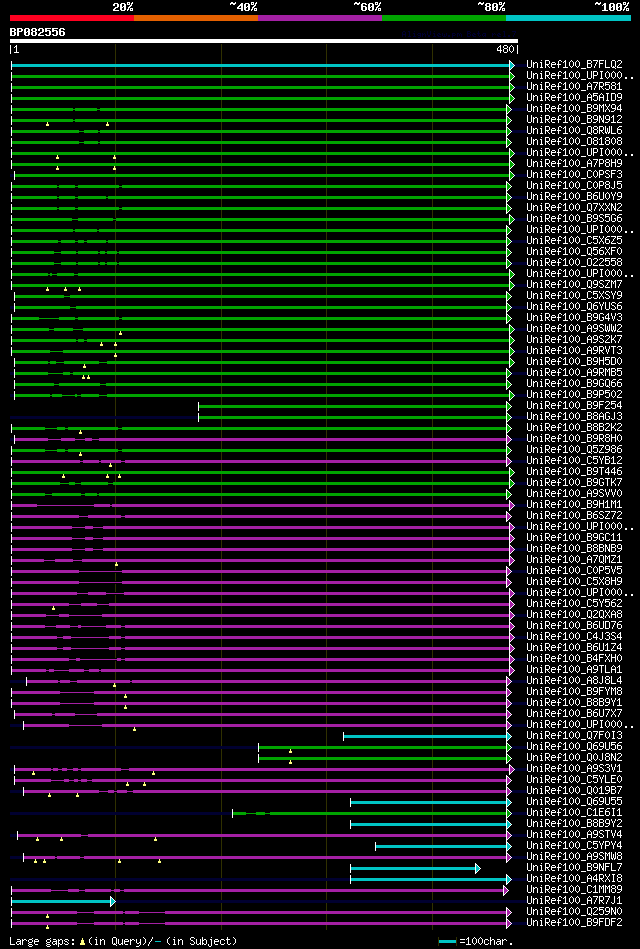
Task: Open hit UniRef100_B9H1M1
Action: click(x=574, y=505)
